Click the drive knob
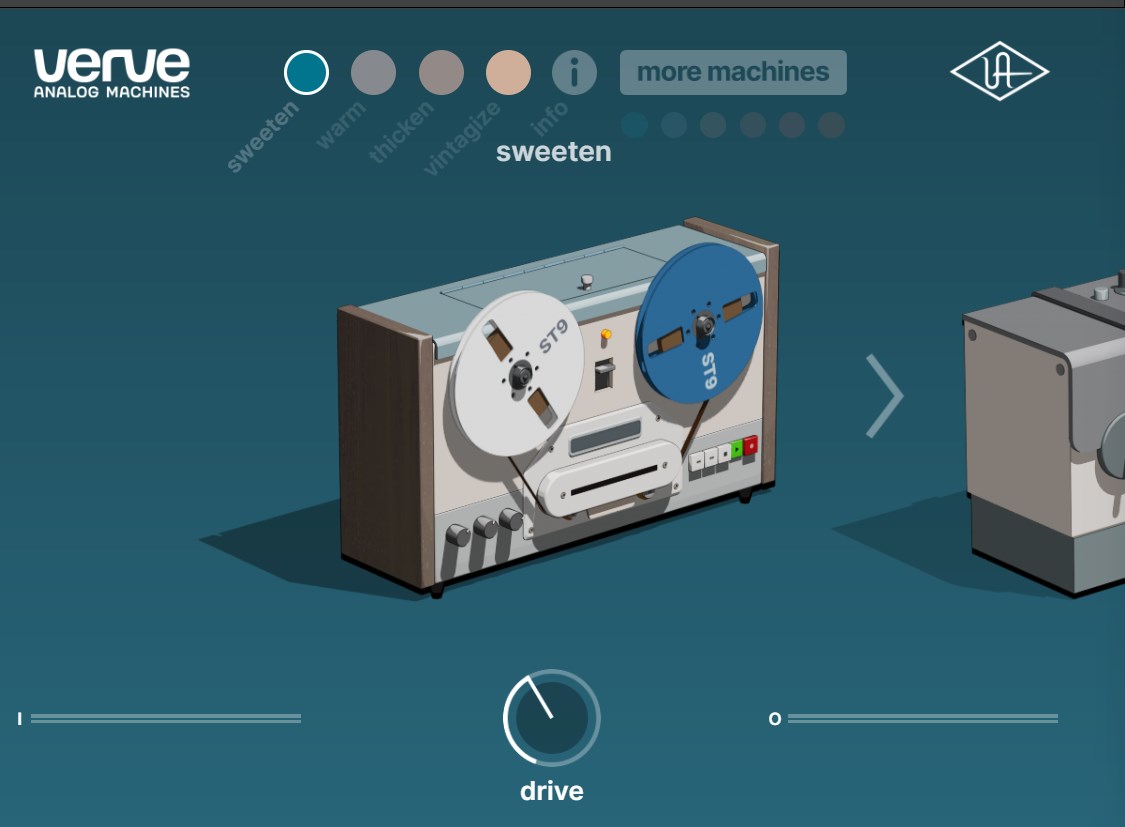1125x827 pixels. click(x=552, y=717)
